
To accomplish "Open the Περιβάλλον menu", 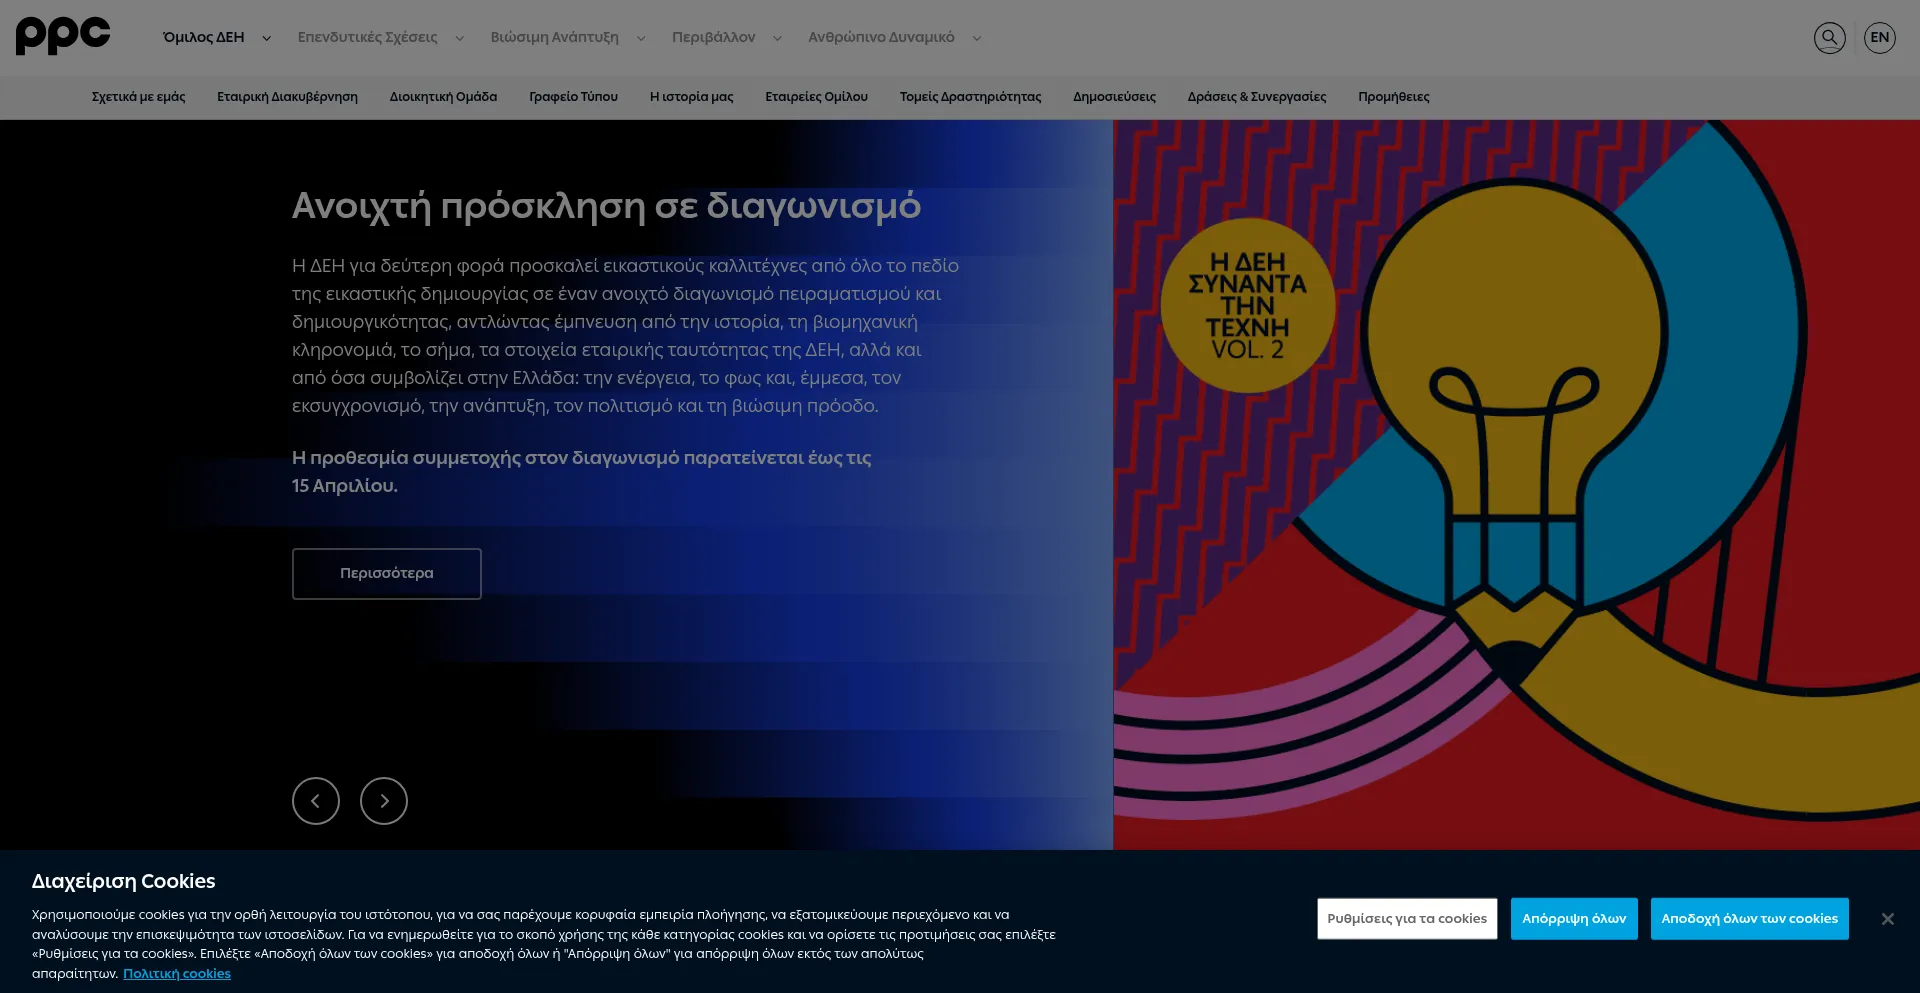I will click(713, 37).
